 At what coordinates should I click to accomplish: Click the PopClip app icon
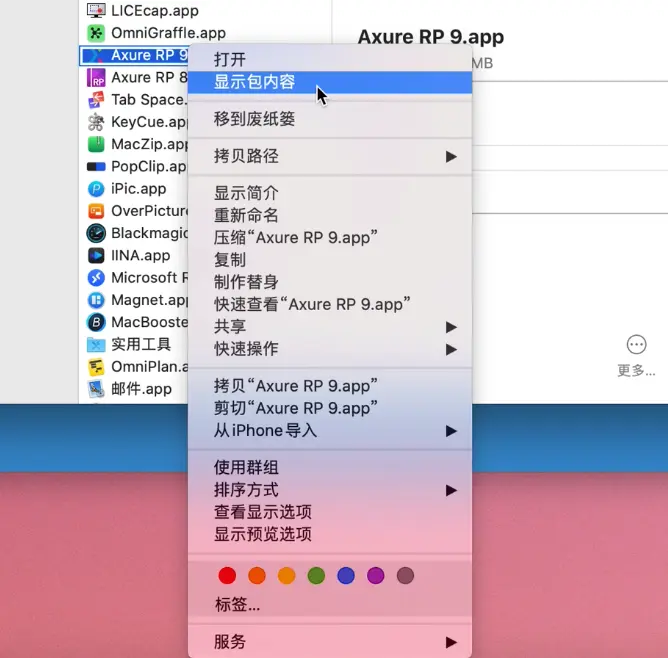tap(96, 167)
